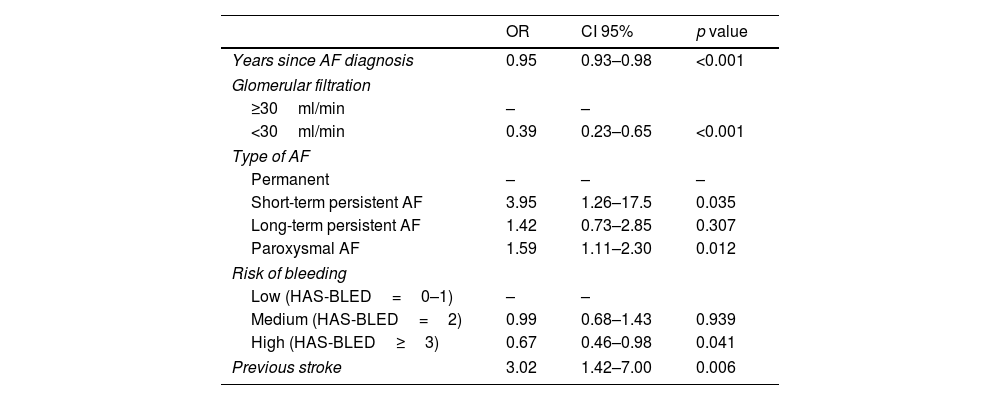Select the Paroxysmal AF row label

[306, 249]
